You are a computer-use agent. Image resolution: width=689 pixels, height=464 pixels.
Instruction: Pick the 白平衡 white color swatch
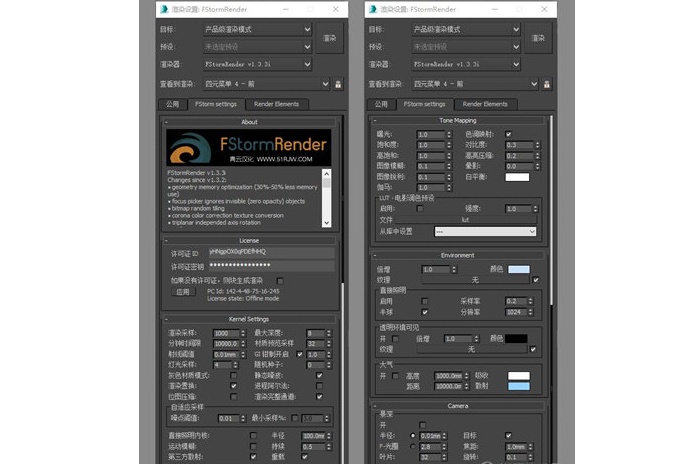point(516,177)
